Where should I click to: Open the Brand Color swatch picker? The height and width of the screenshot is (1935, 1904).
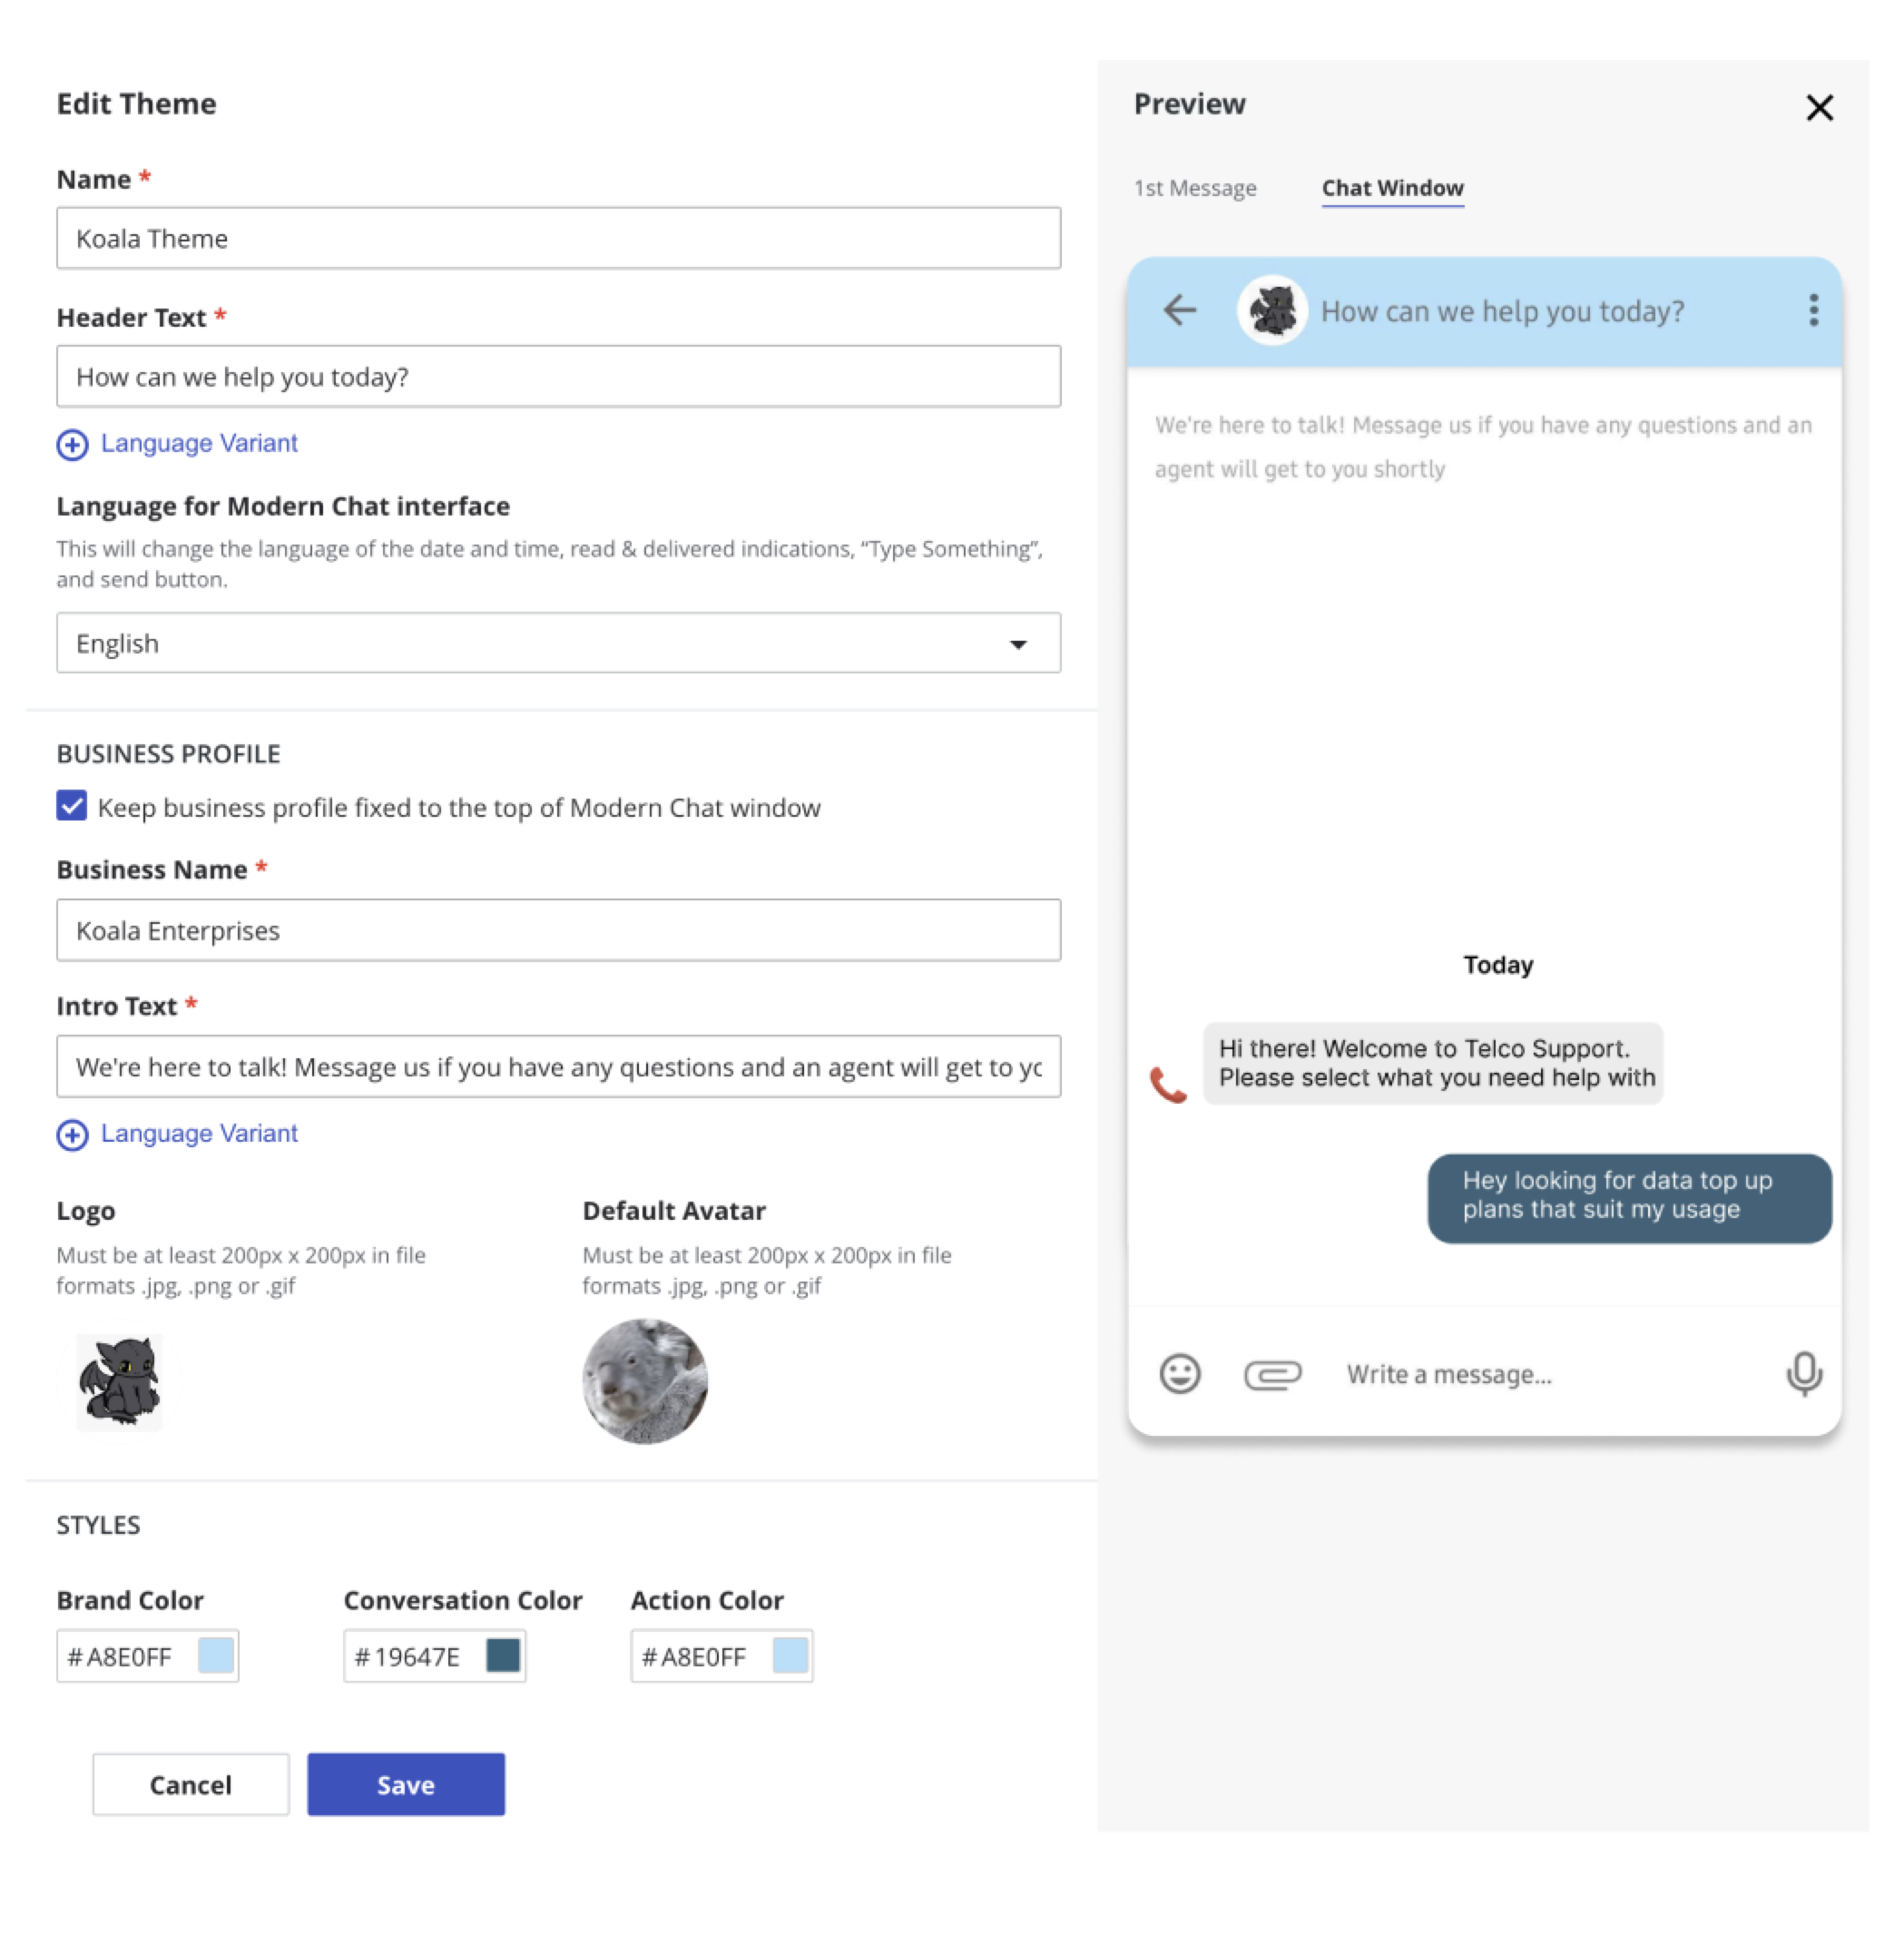pos(216,1656)
